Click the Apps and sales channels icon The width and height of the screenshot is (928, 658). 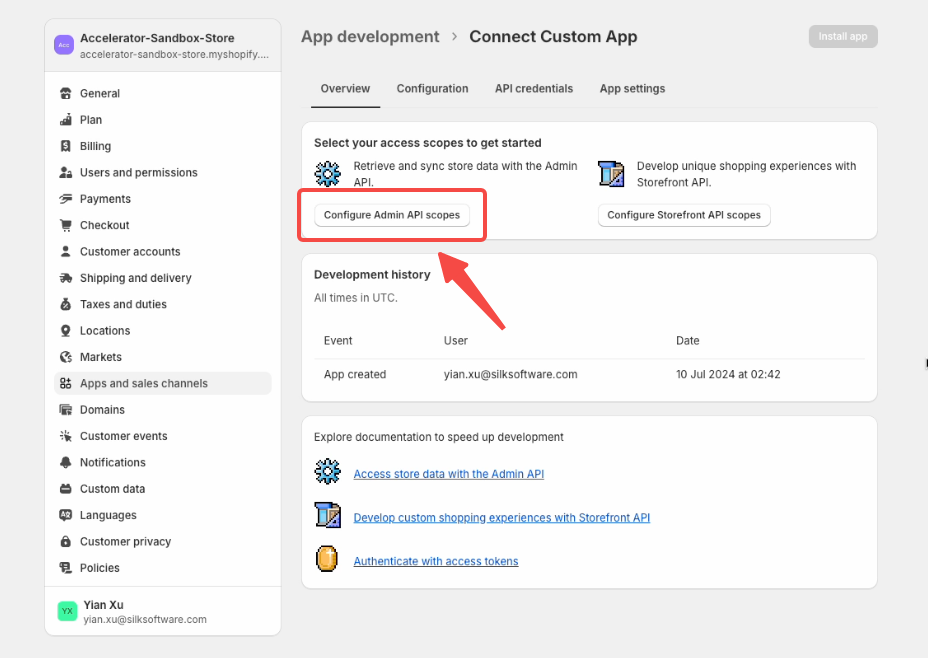point(66,383)
